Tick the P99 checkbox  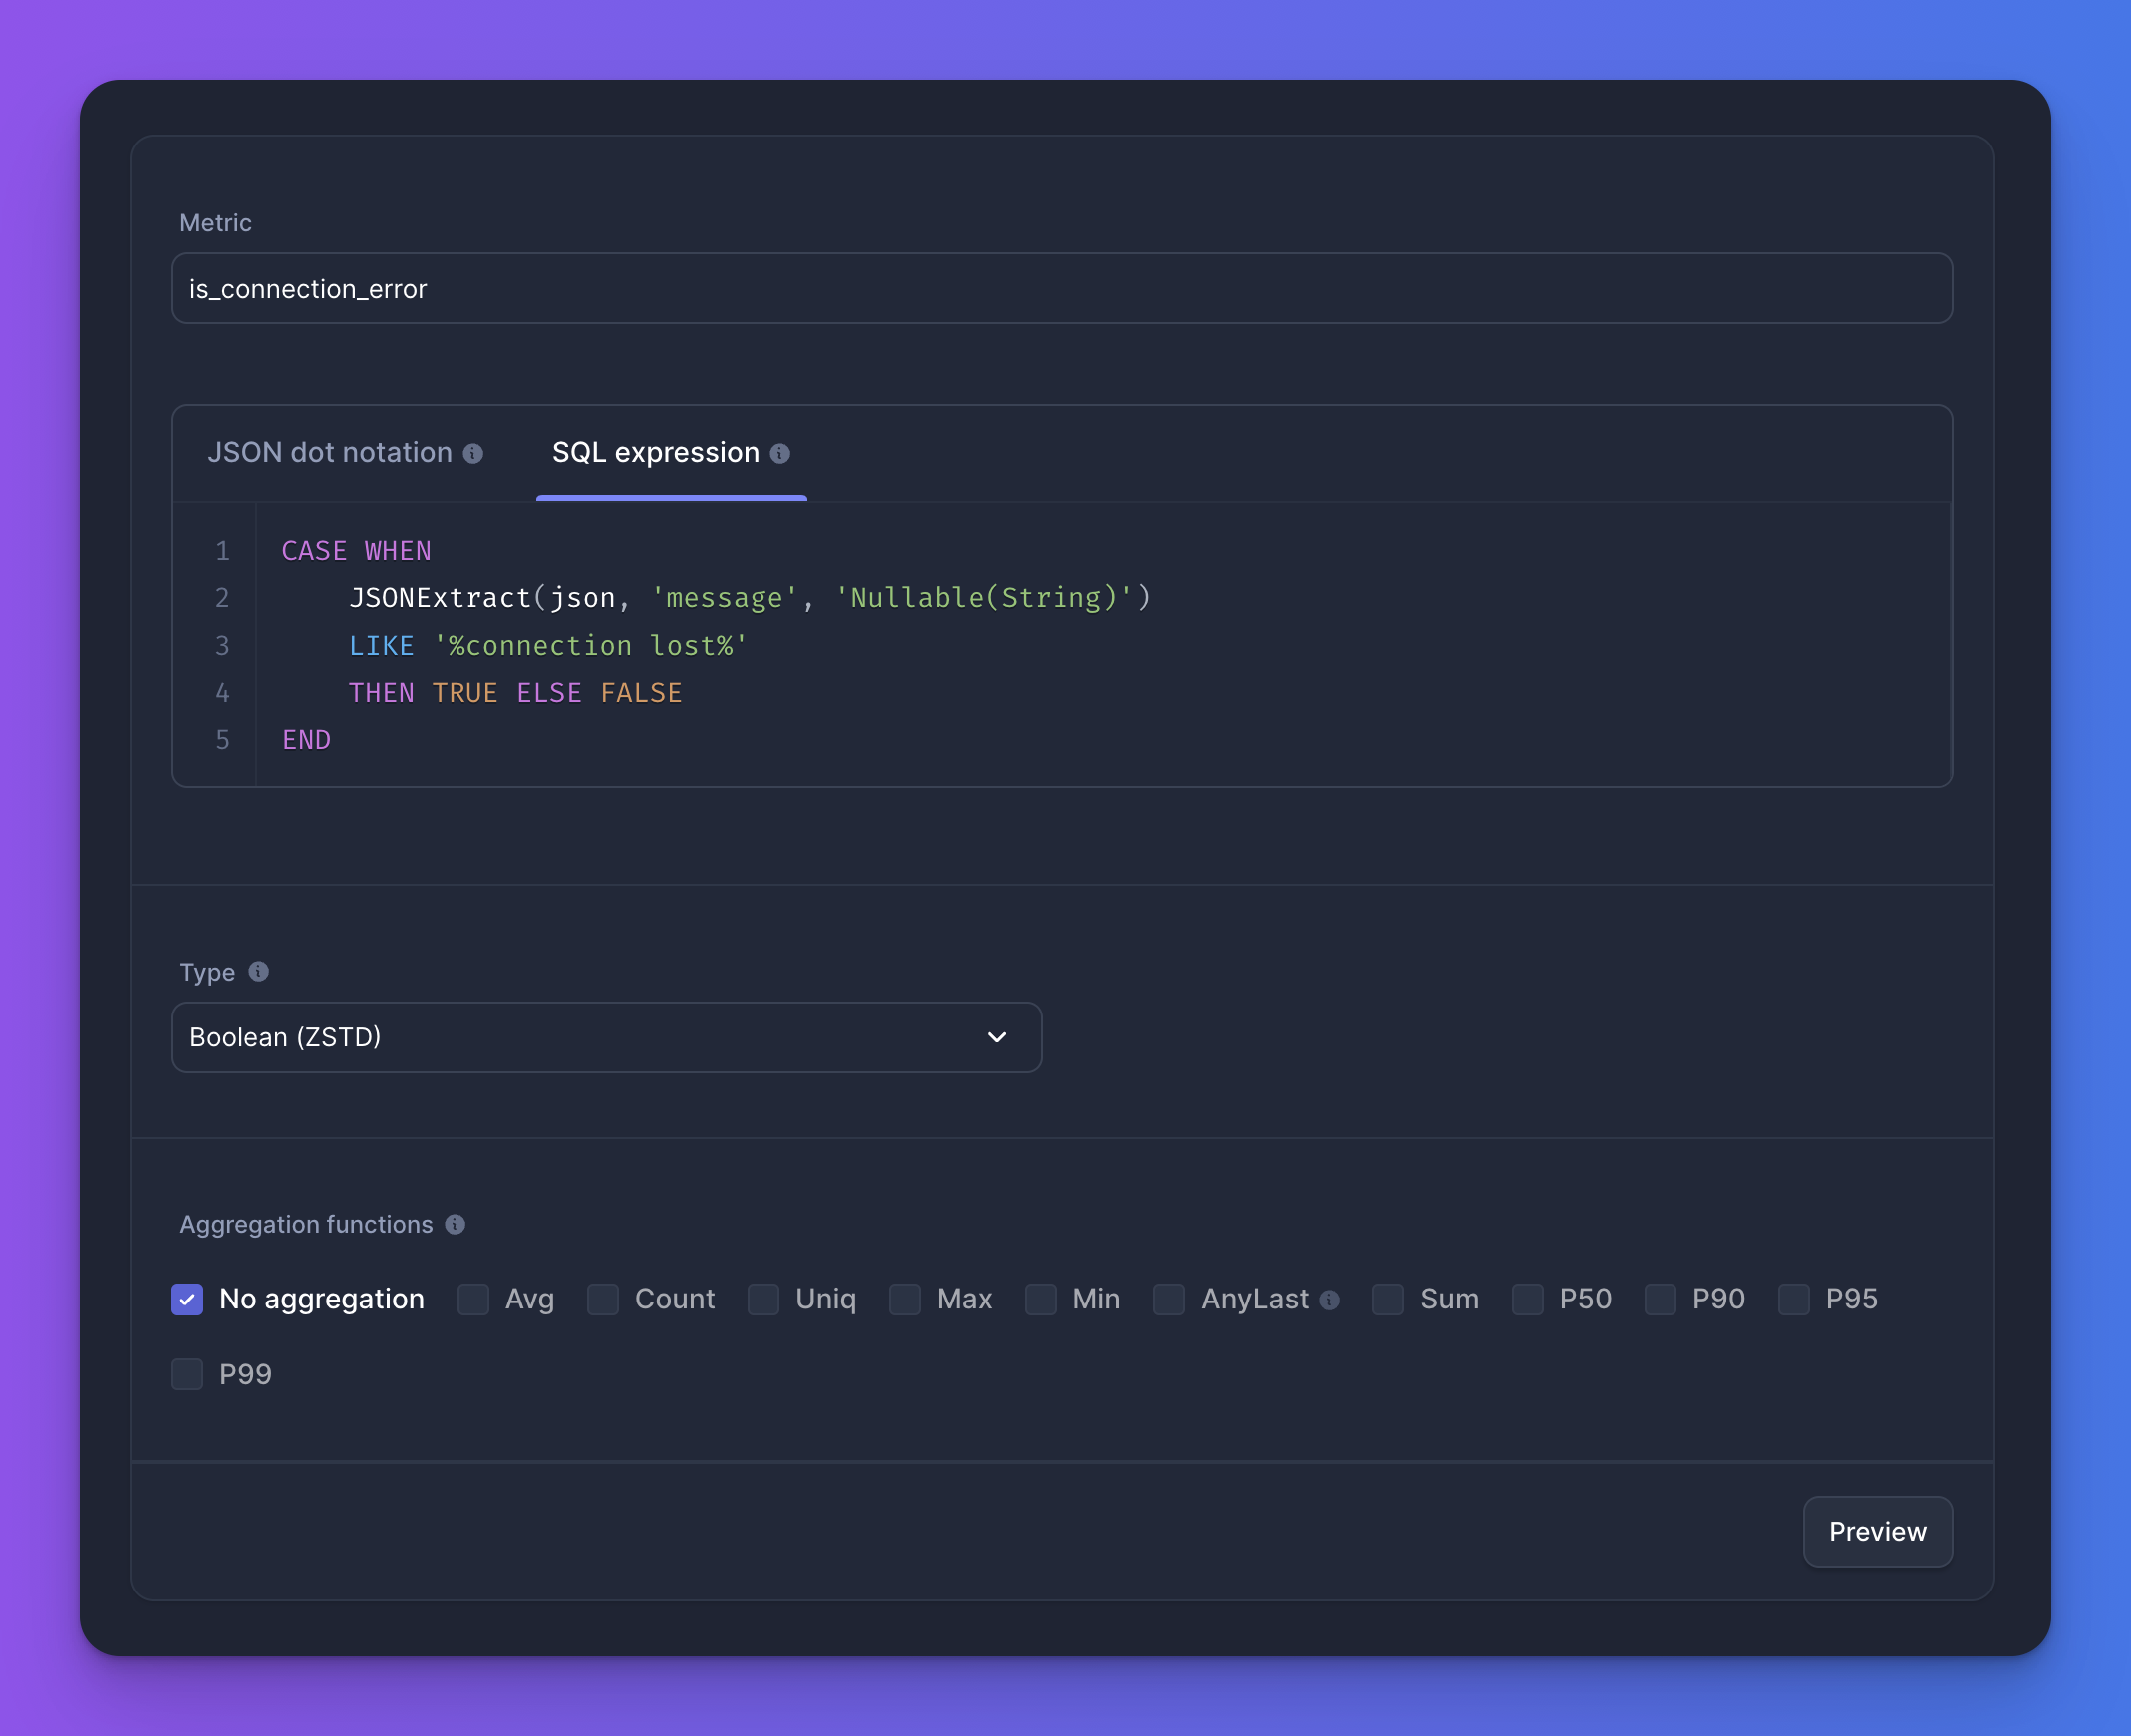point(187,1374)
